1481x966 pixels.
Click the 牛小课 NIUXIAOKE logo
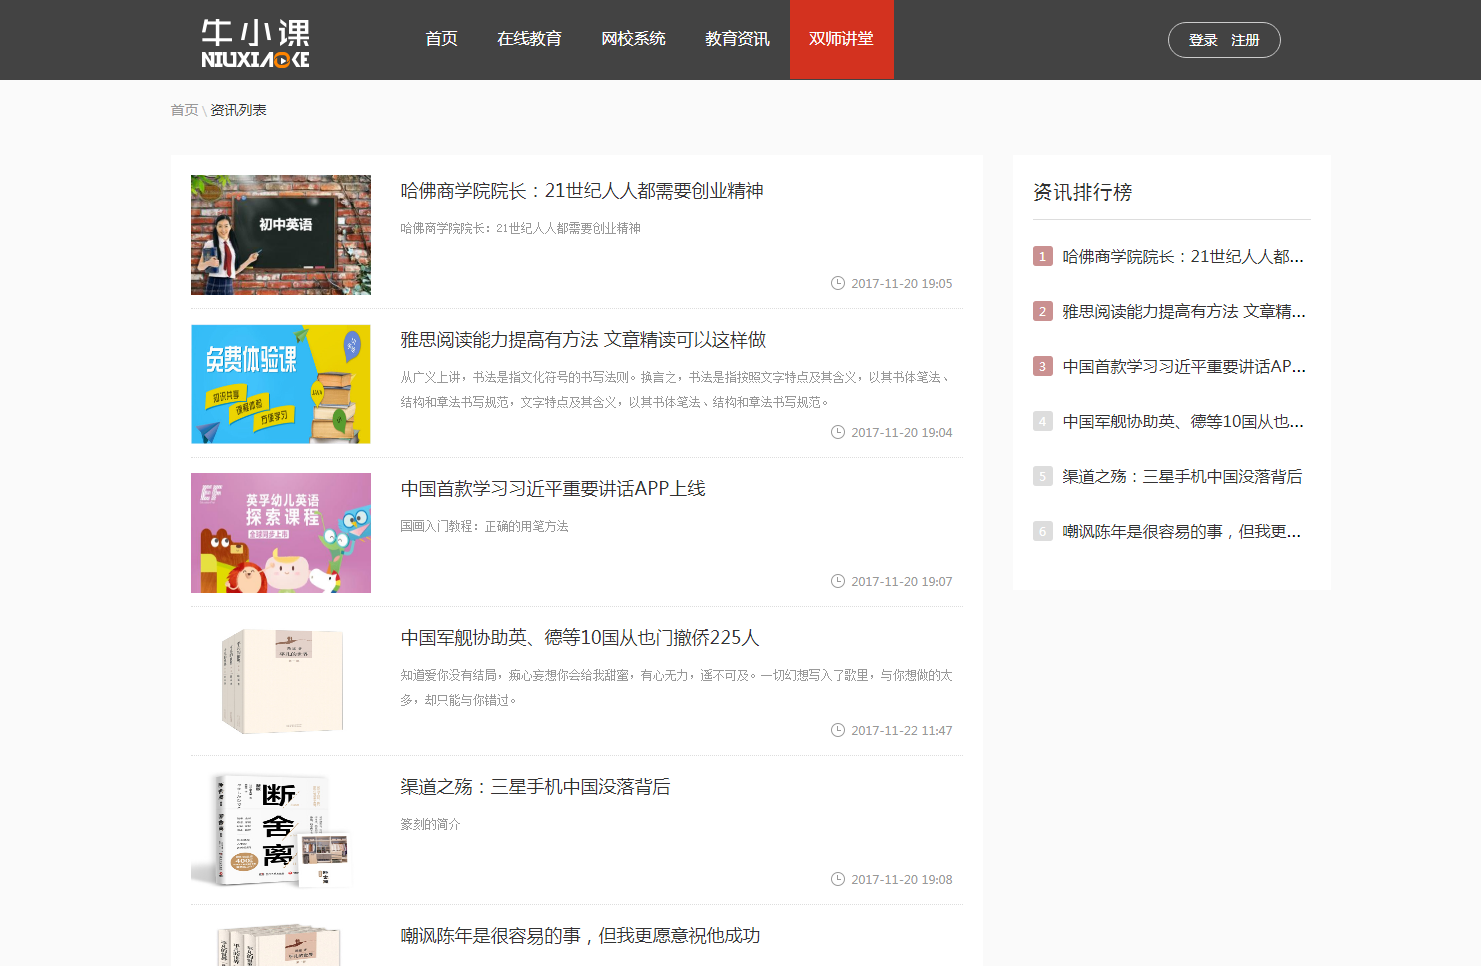[x=255, y=43]
